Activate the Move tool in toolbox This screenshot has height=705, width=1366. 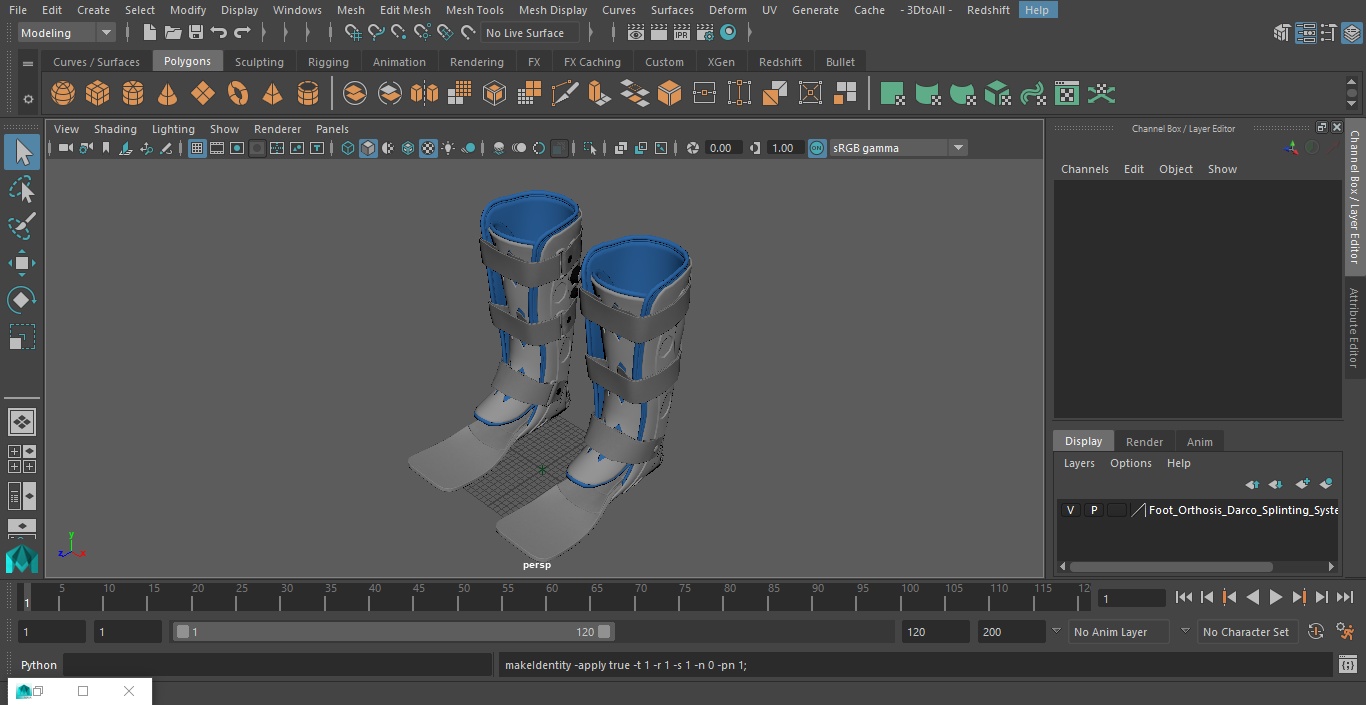pos(22,264)
